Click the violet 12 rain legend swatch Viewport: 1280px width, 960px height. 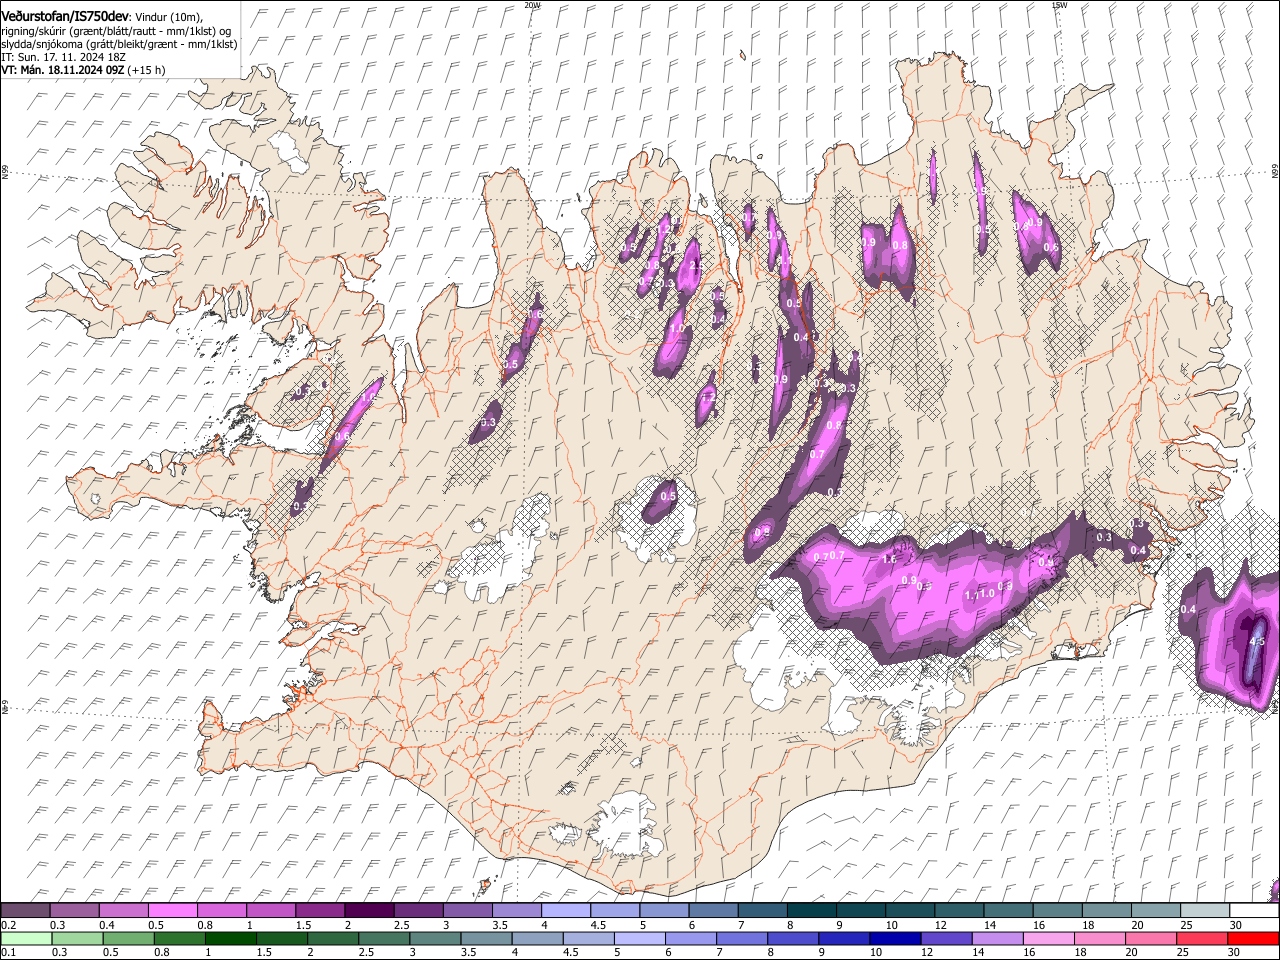(x=947, y=938)
